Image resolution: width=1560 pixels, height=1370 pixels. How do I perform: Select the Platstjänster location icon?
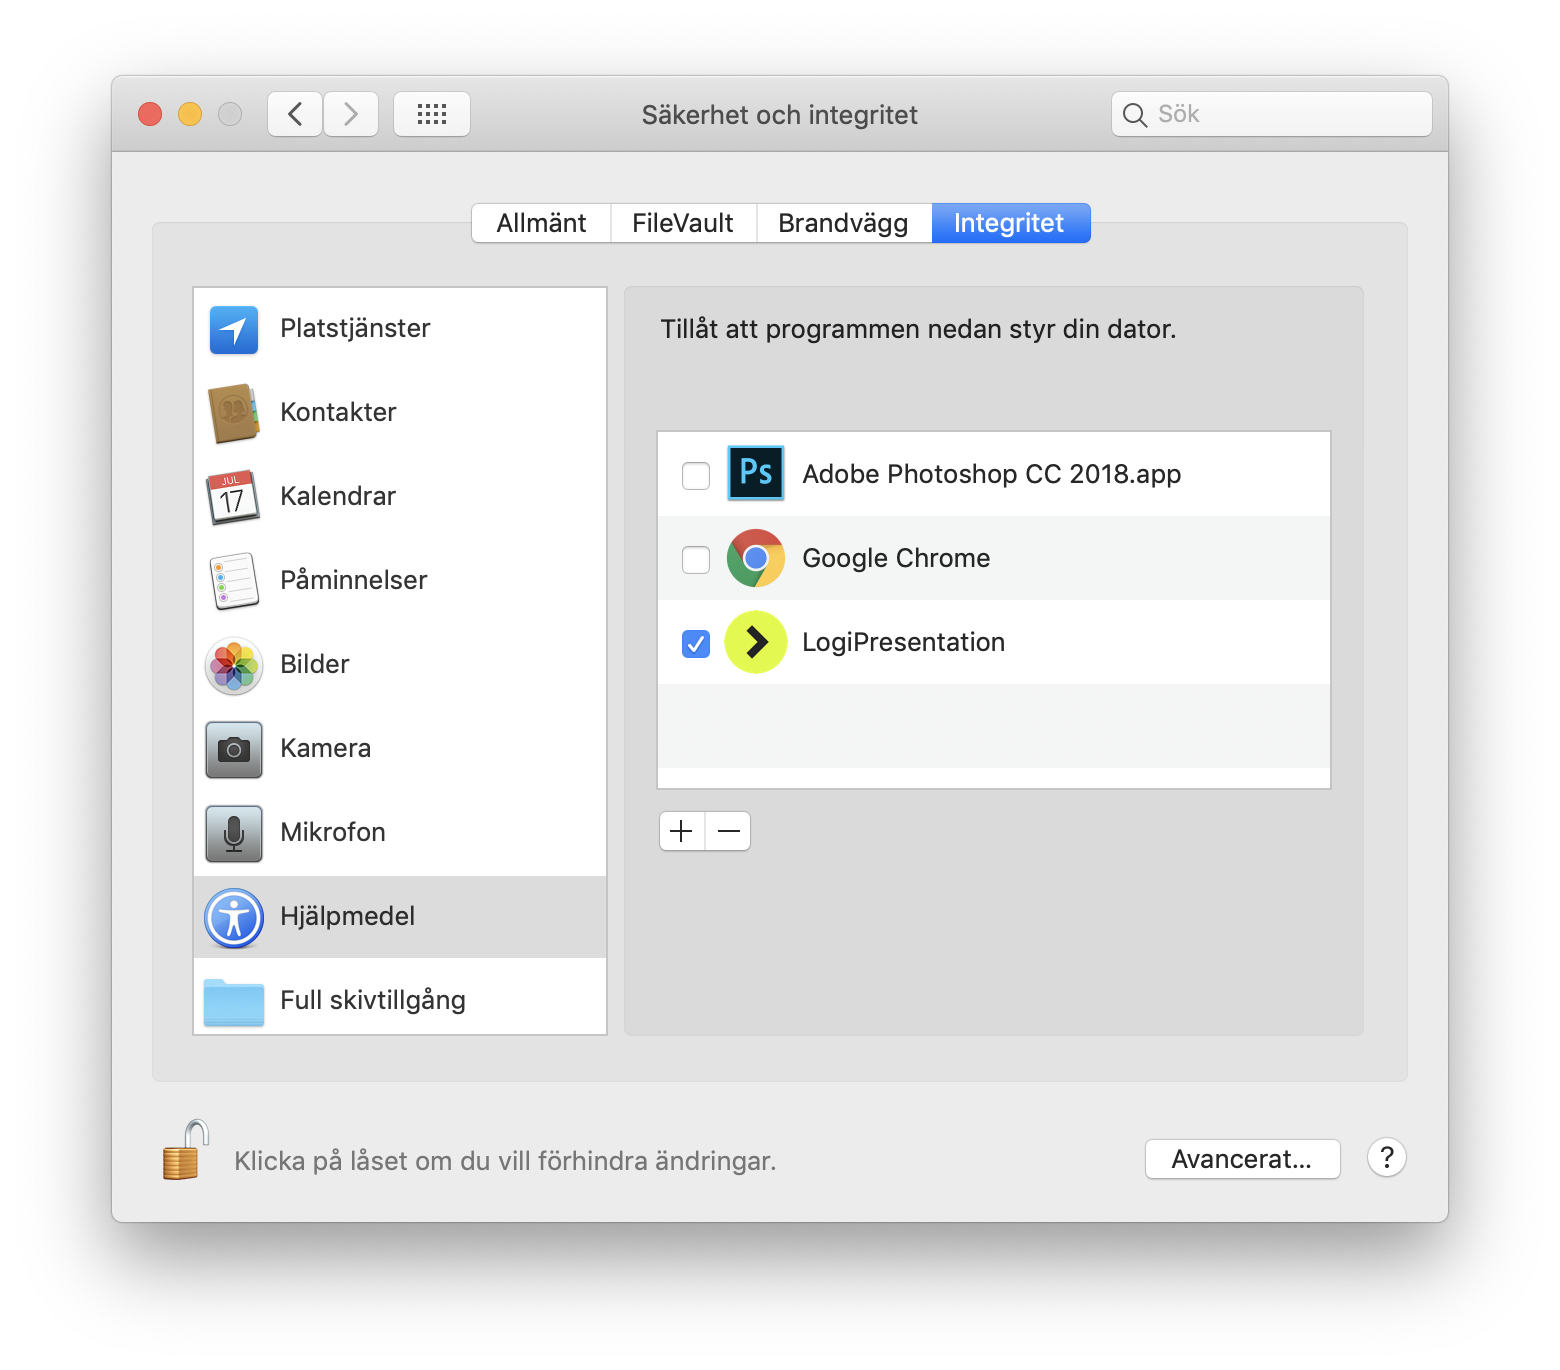[234, 330]
